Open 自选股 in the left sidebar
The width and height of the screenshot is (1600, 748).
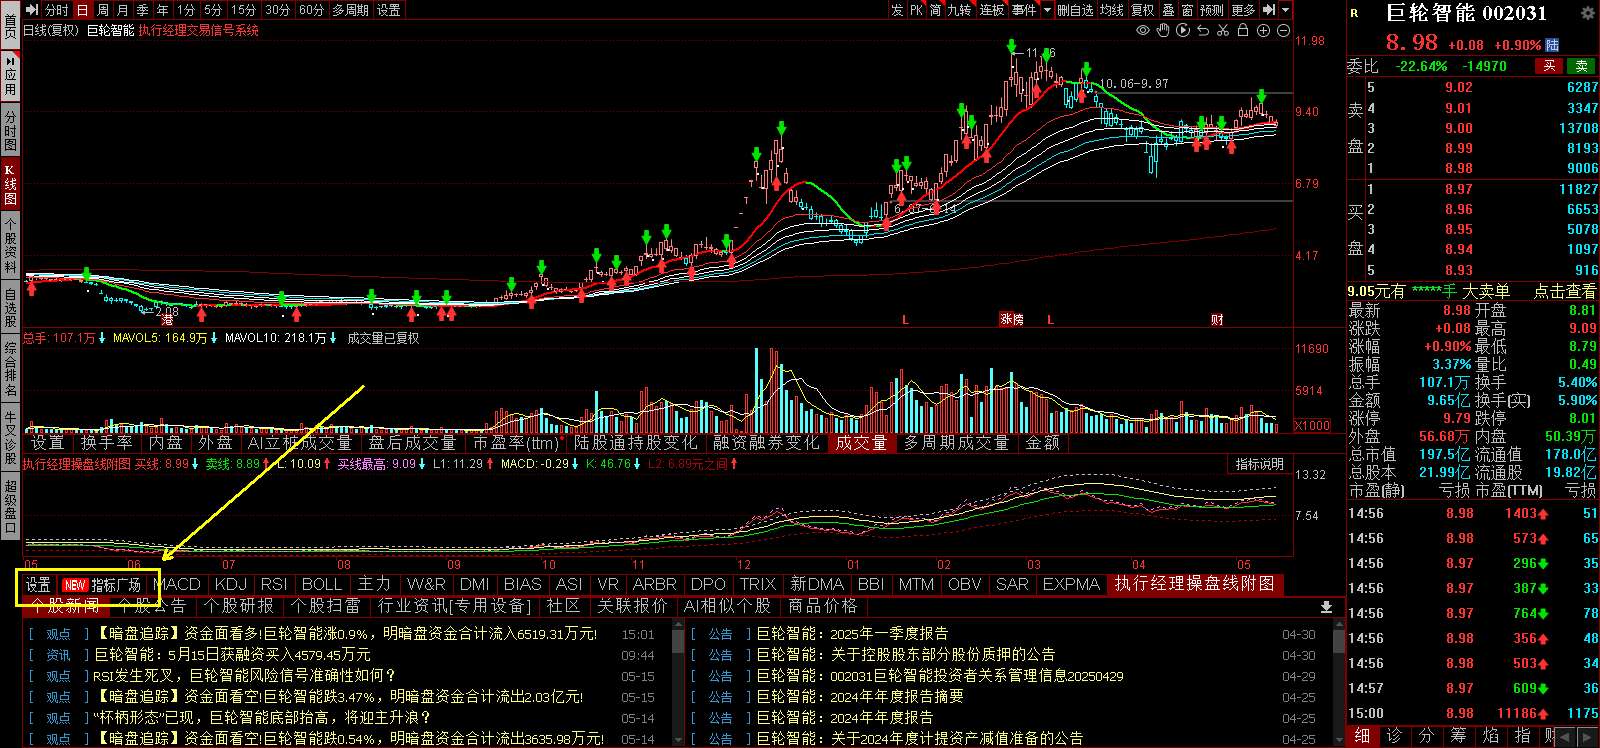point(10,307)
